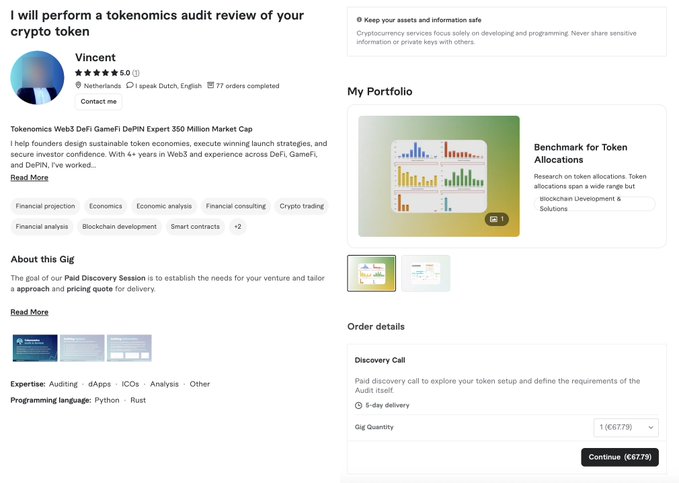This screenshot has width=679, height=483.
Task: Open the Benchmark for Token Allocations image
Action: click(x=438, y=176)
